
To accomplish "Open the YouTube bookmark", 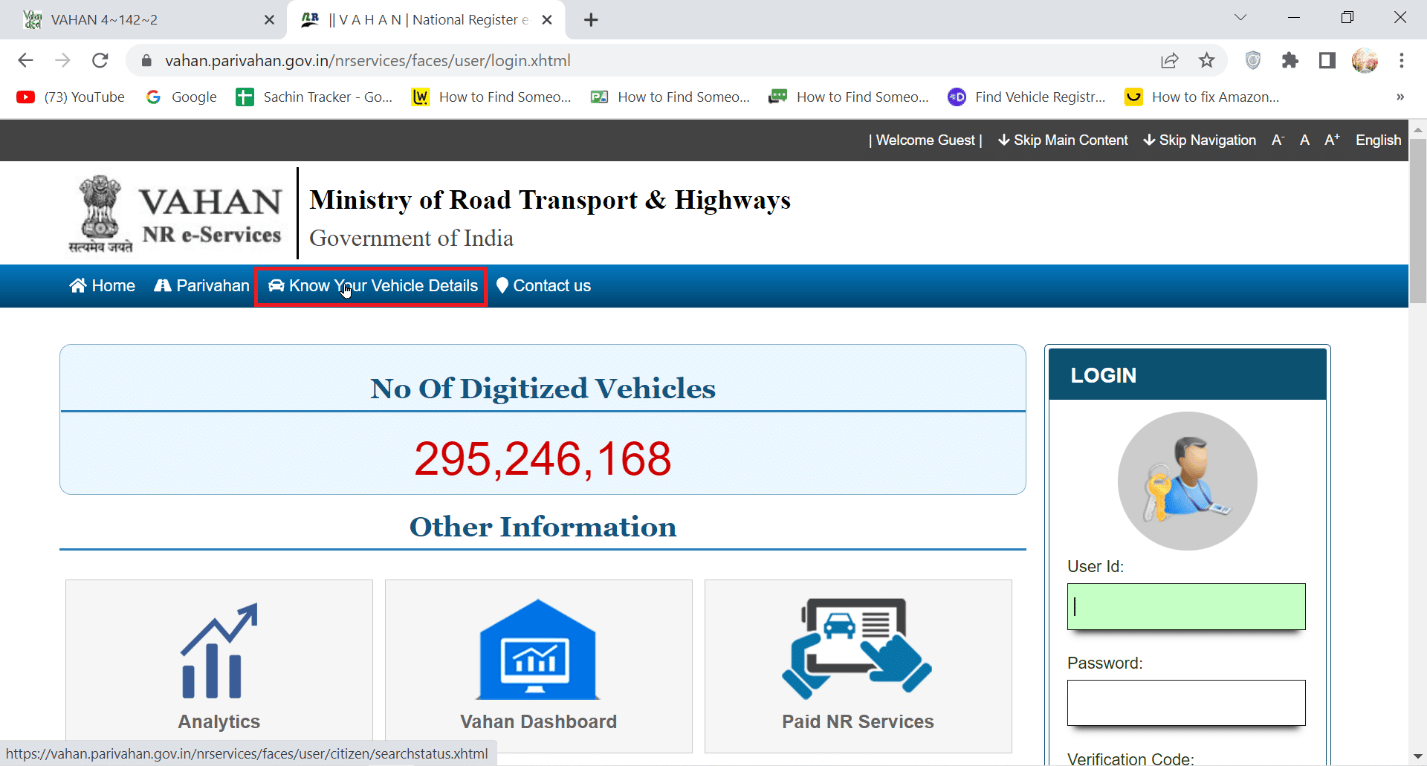I will [x=70, y=97].
